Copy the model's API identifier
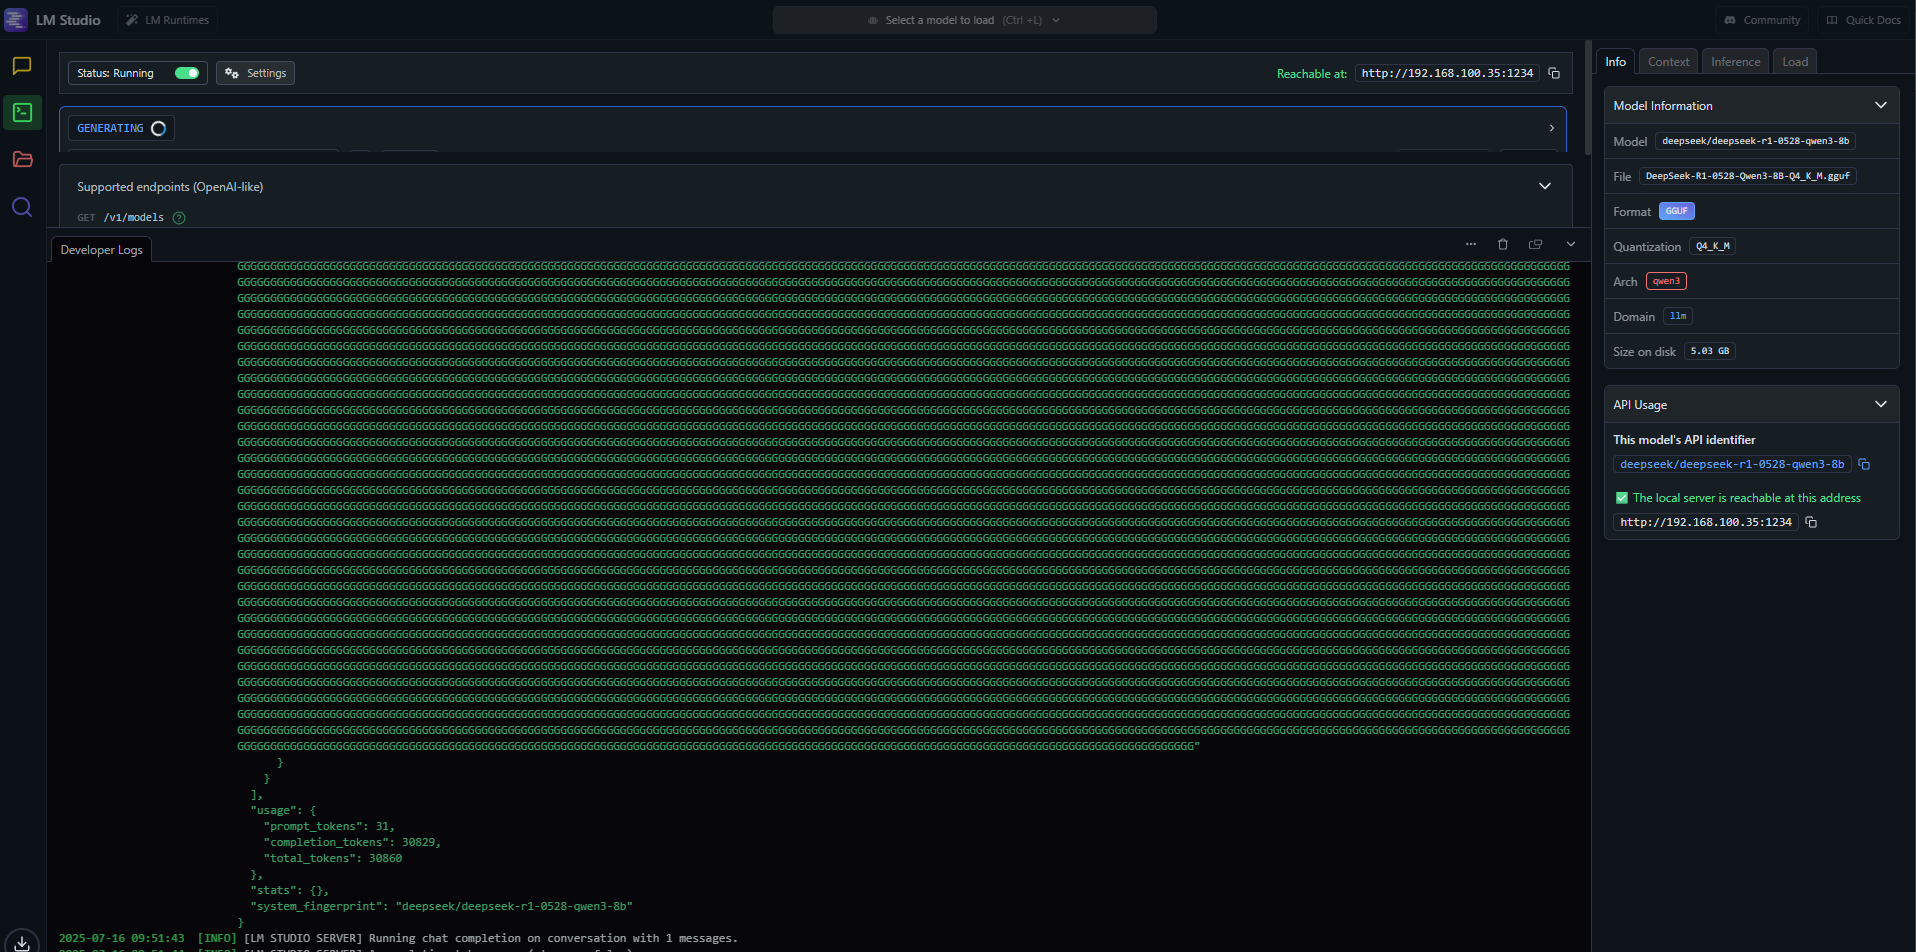This screenshot has width=1916, height=952. point(1864,464)
